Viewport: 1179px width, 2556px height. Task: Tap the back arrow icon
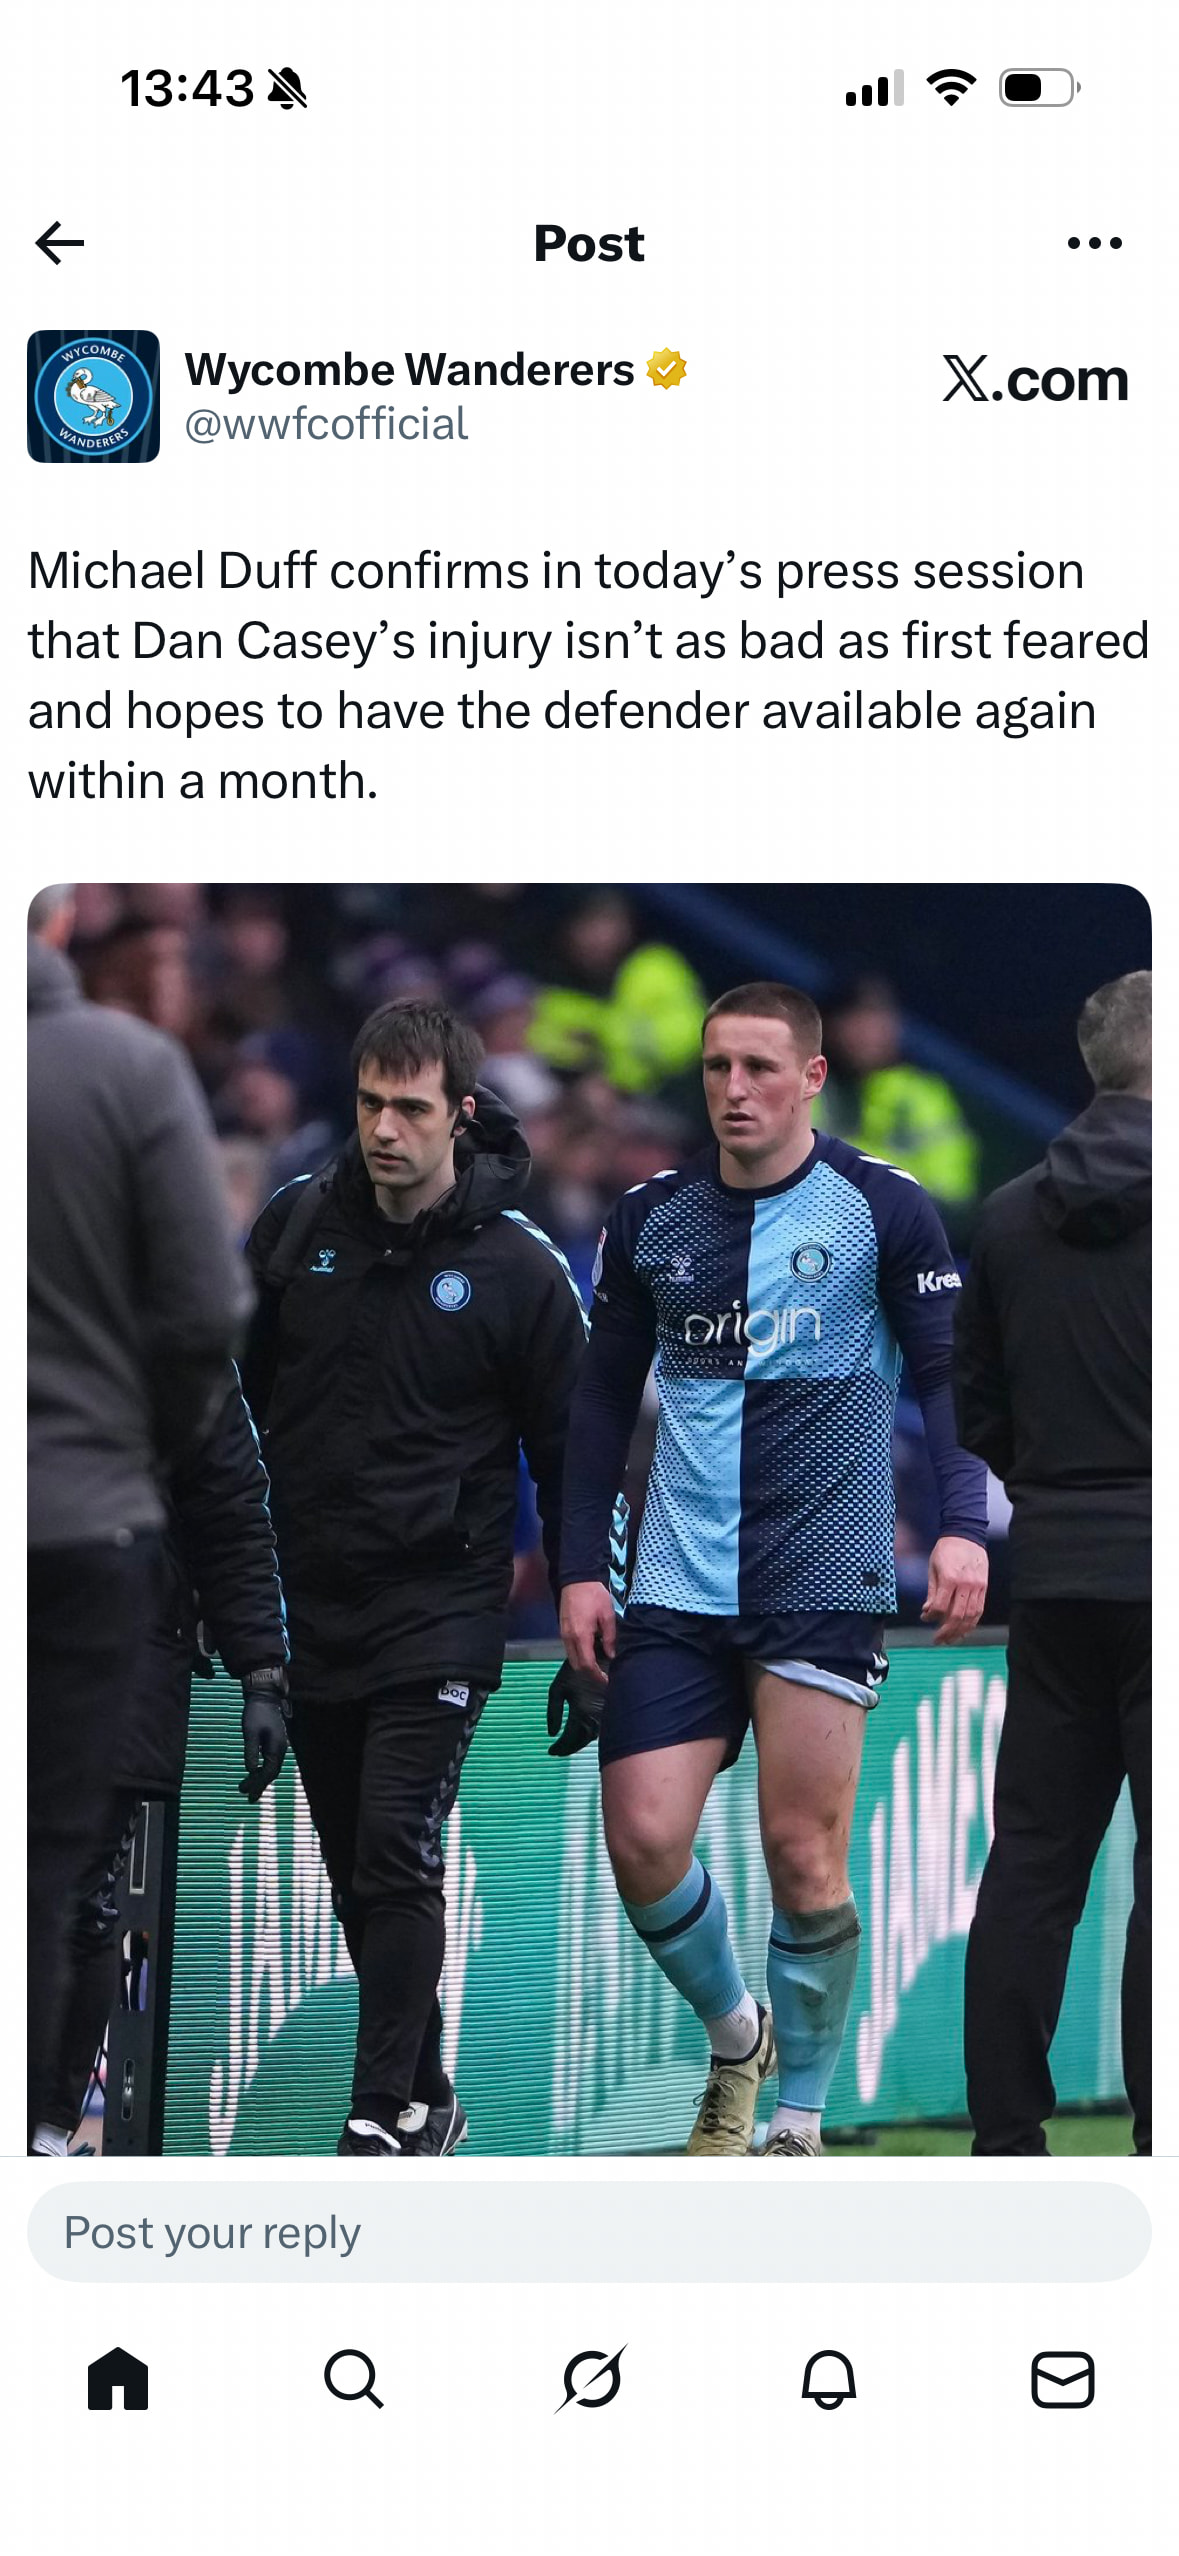coord(60,243)
